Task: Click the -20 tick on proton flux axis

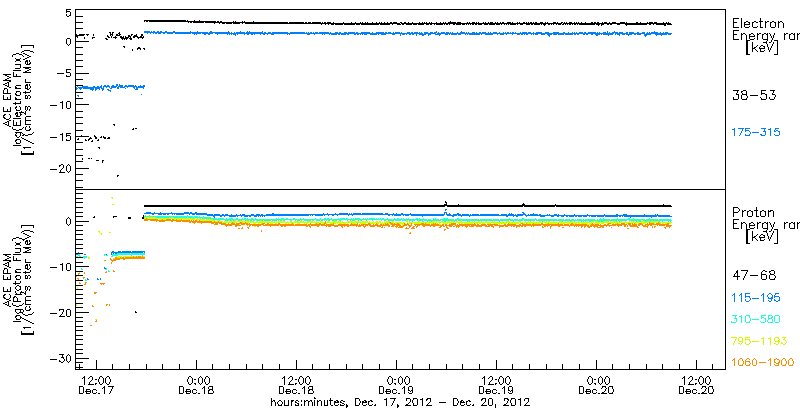Action: pos(59,313)
